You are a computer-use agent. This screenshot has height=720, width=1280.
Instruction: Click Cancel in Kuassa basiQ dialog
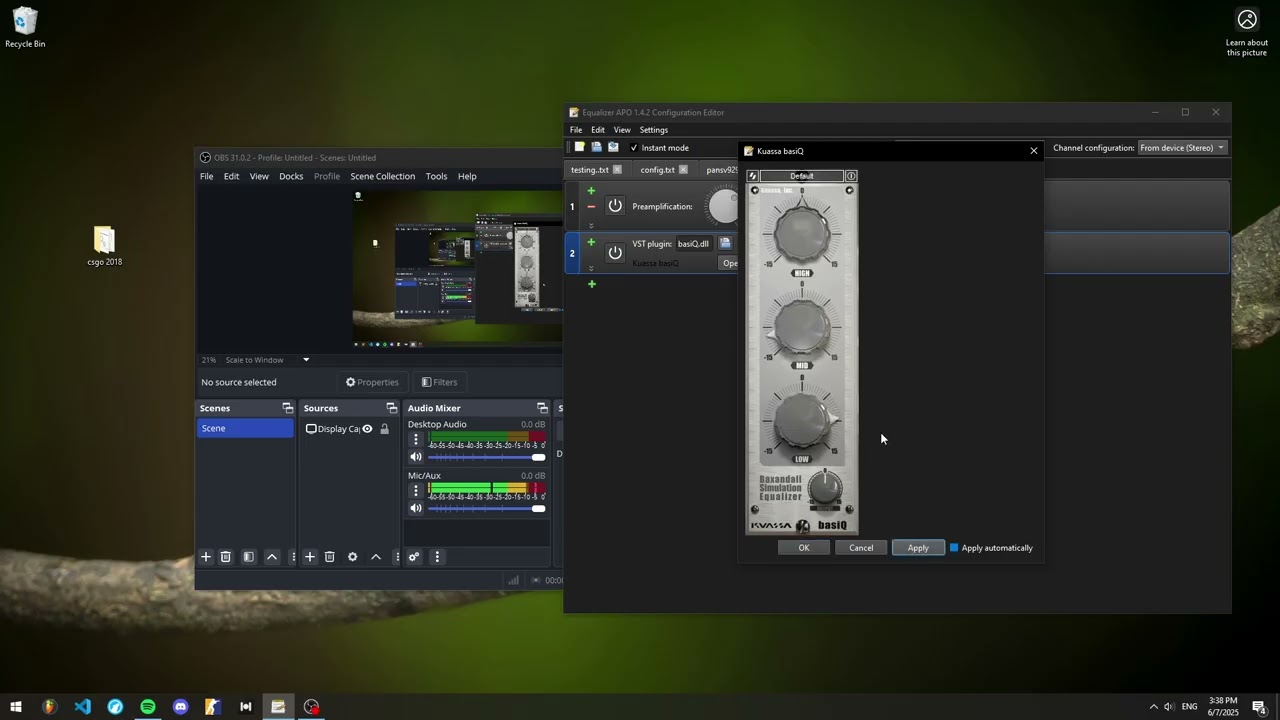tap(861, 548)
